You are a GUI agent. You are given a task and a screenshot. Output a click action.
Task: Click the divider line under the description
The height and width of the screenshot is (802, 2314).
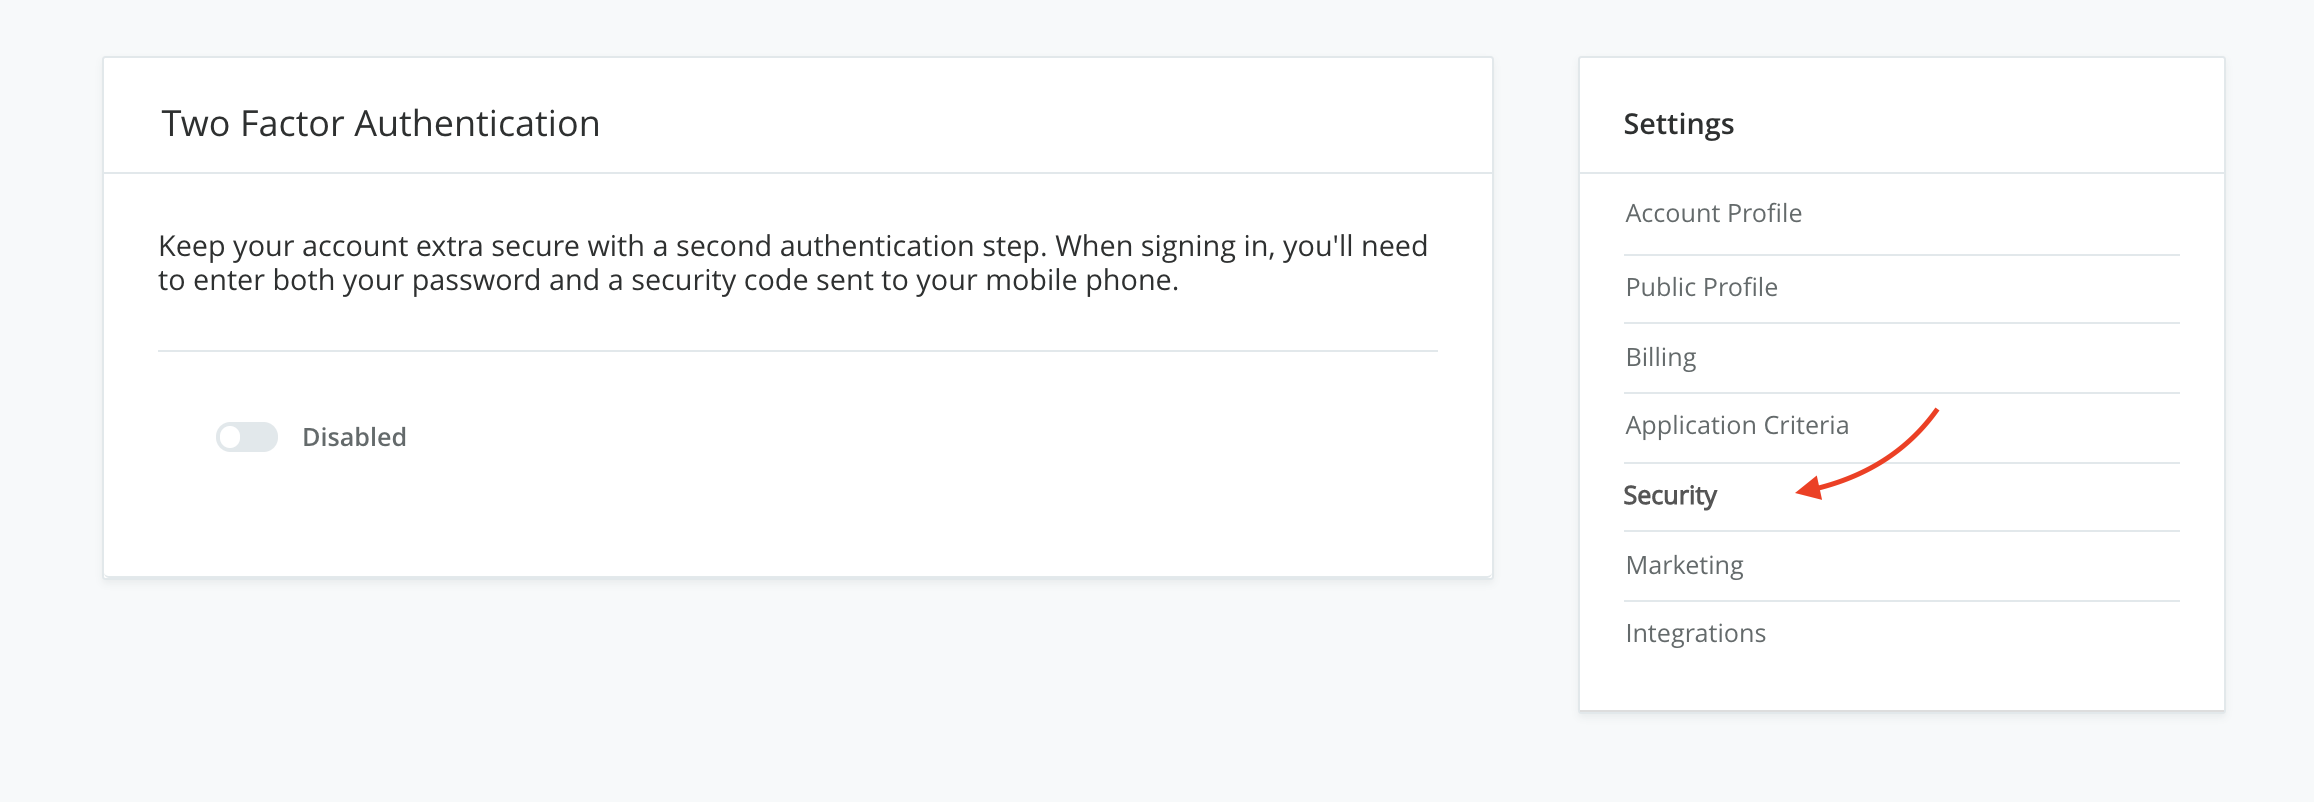797,351
